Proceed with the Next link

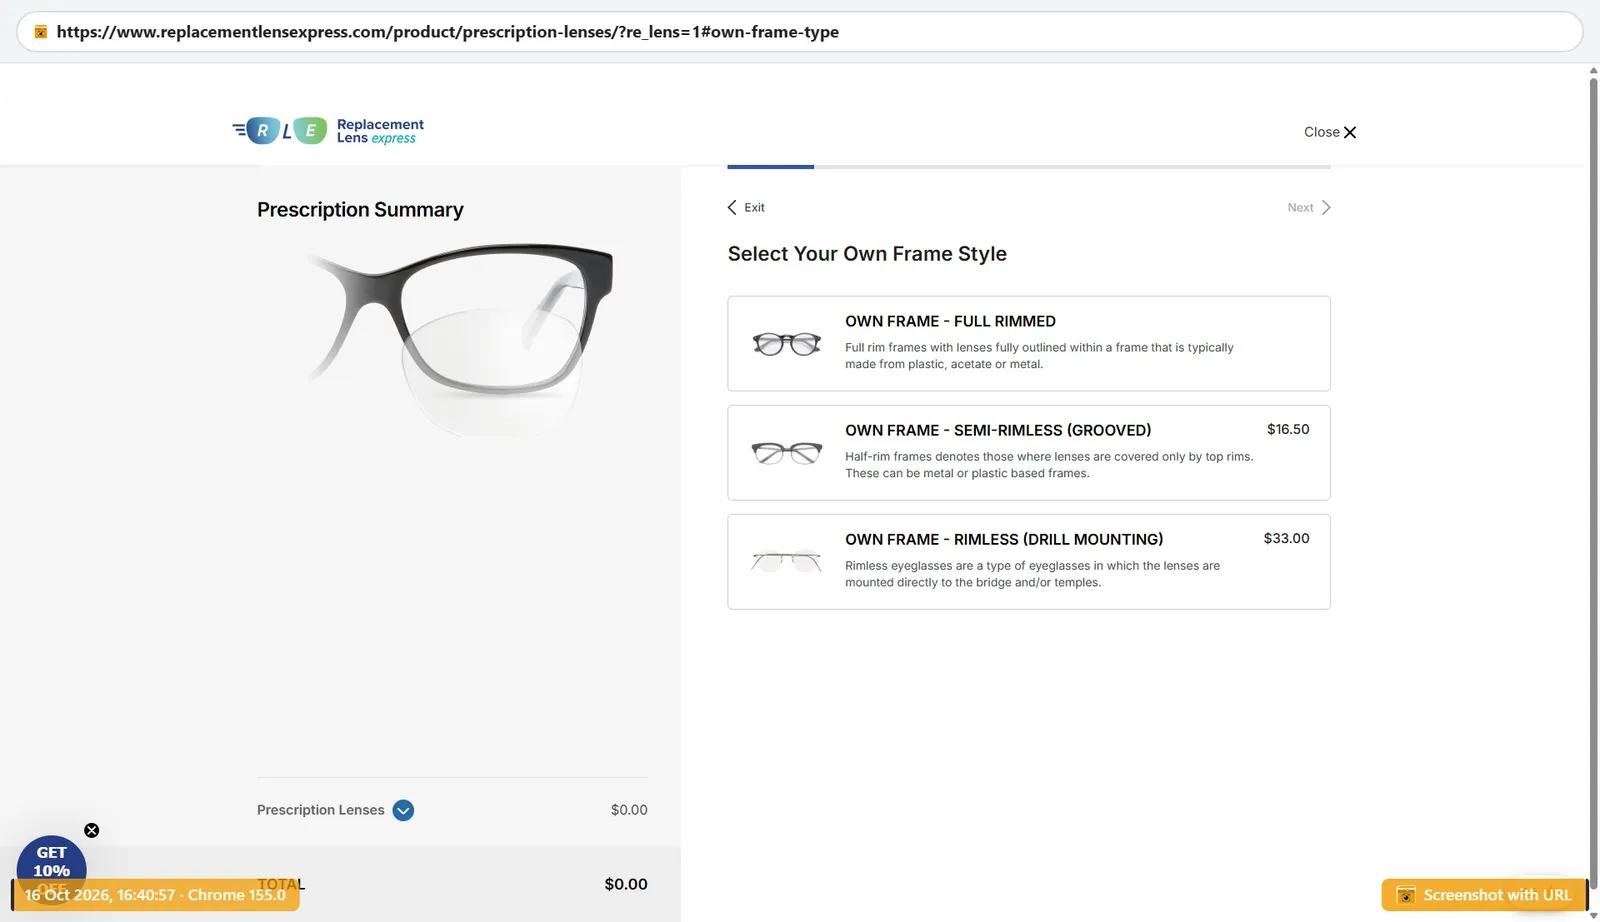coord(1309,207)
